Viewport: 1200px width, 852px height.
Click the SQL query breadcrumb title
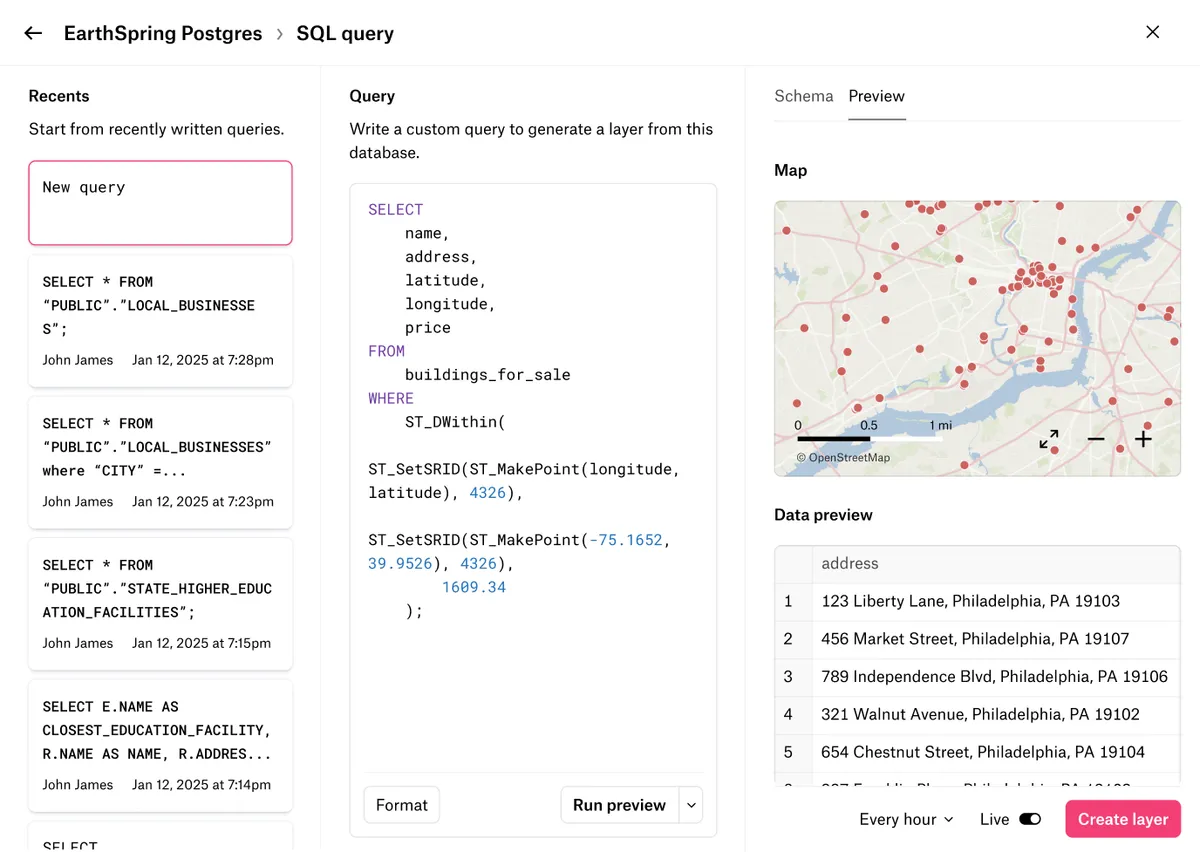(x=345, y=33)
